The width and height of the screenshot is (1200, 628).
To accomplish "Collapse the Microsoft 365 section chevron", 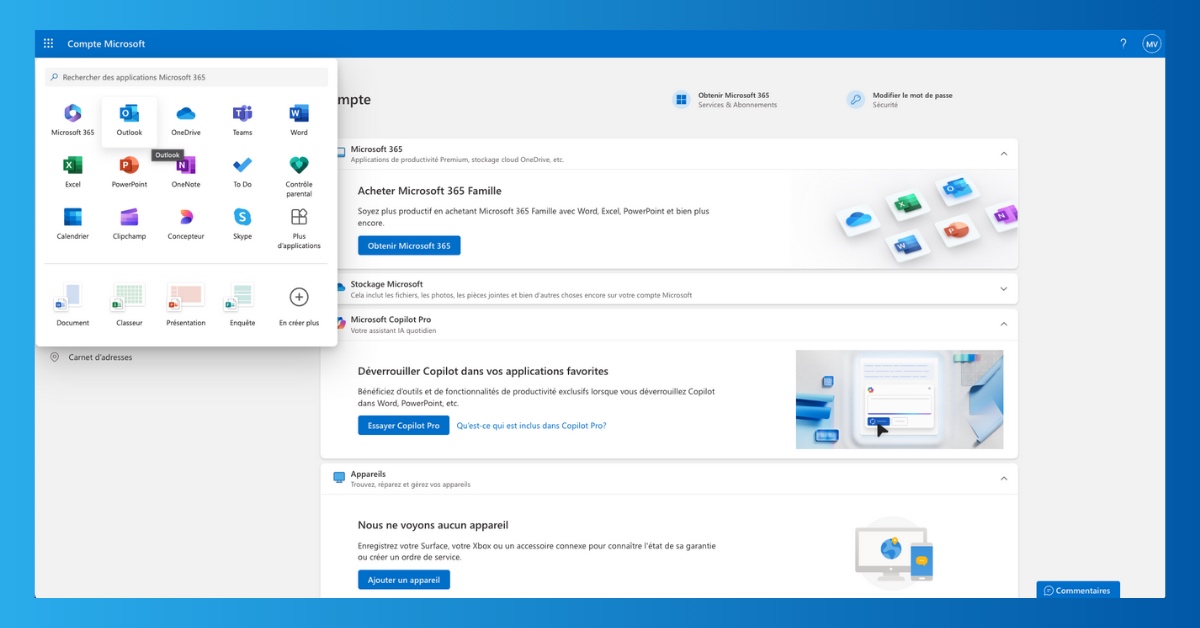I will 1003,154.
